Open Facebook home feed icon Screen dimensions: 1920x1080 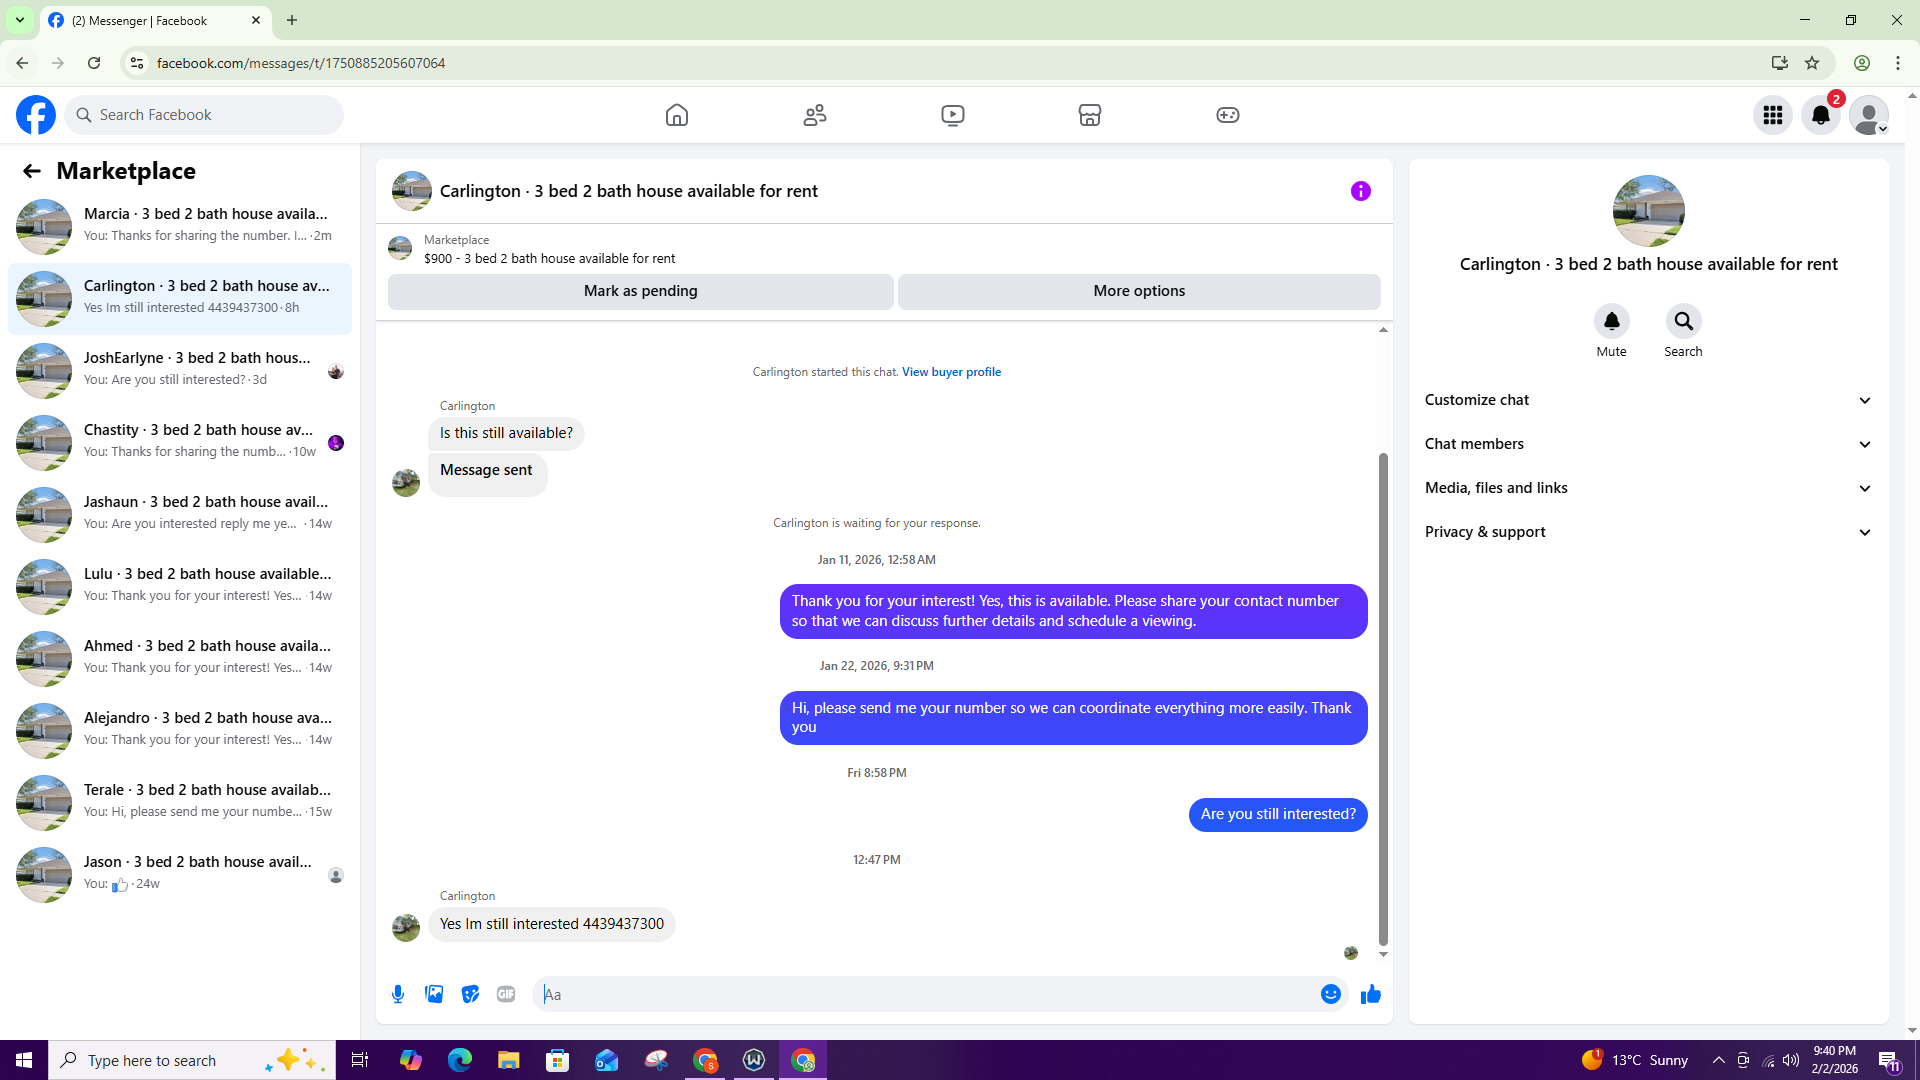tap(677, 115)
